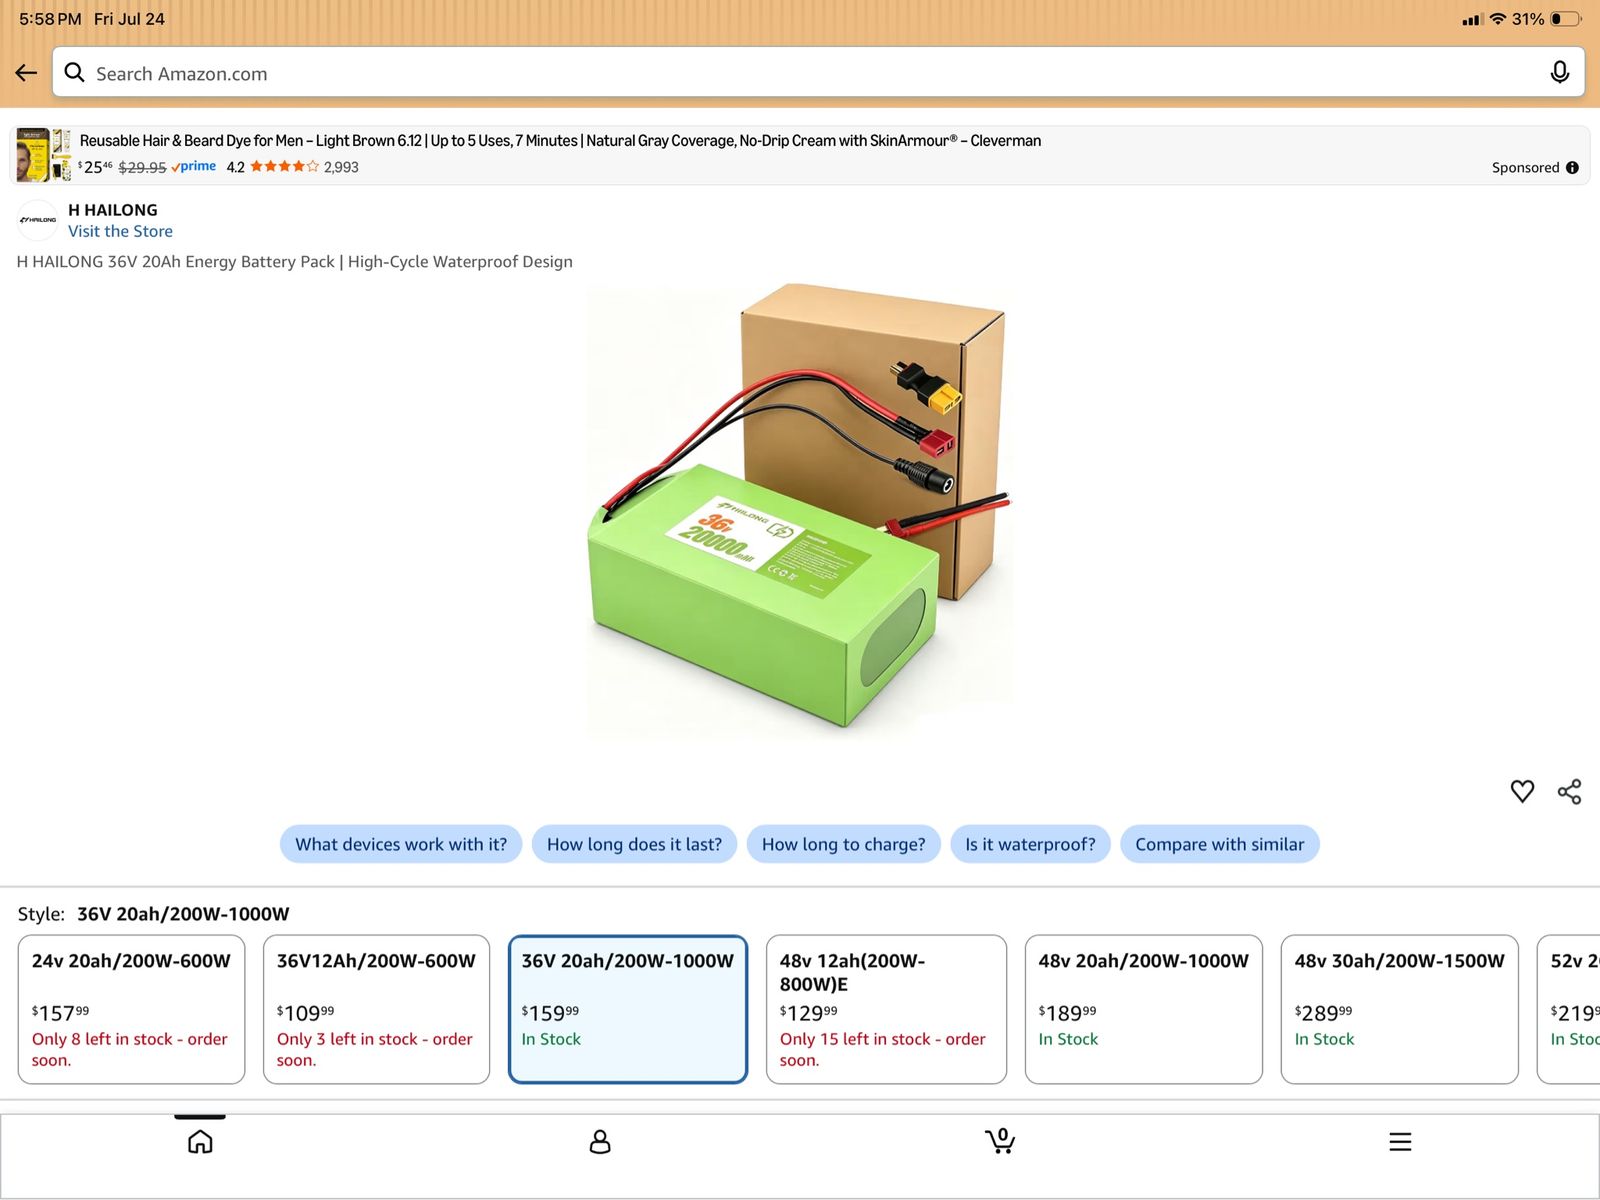Tap the Sponsored info icon
The height and width of the screenshot is (1200, 1600).
point(1572,167)
